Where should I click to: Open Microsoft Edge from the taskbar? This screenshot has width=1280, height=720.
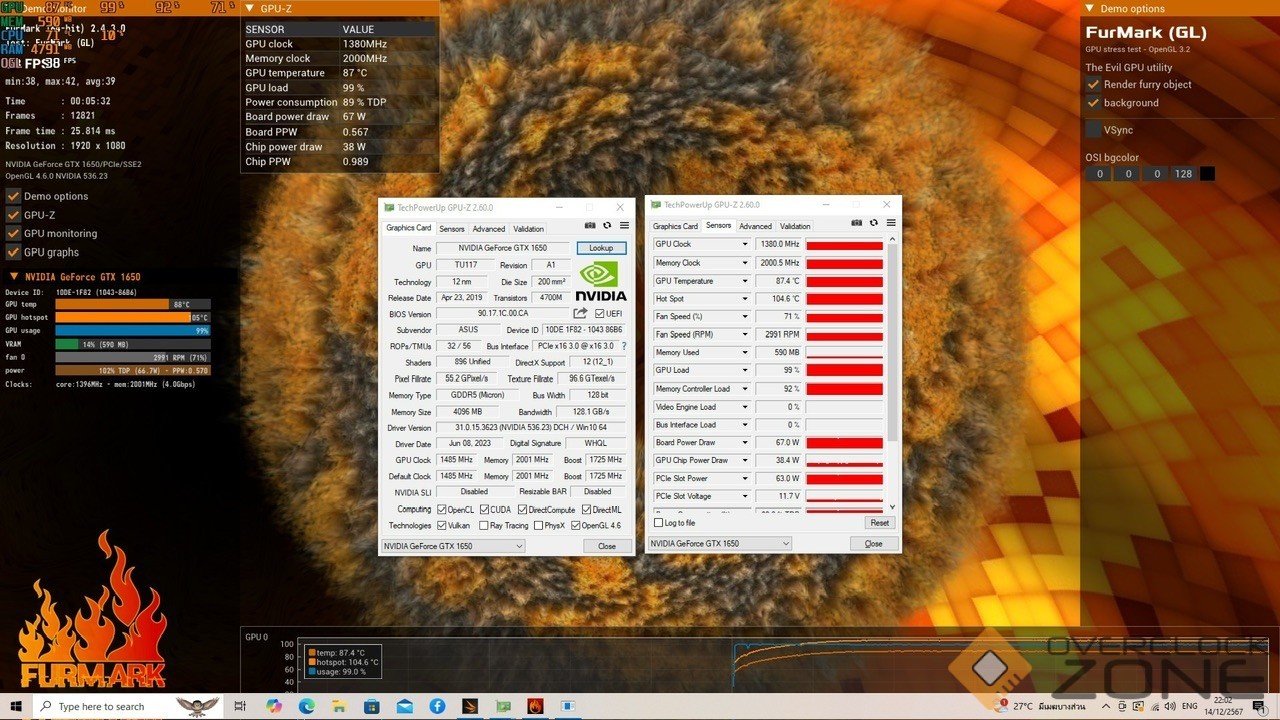[307, 706]
